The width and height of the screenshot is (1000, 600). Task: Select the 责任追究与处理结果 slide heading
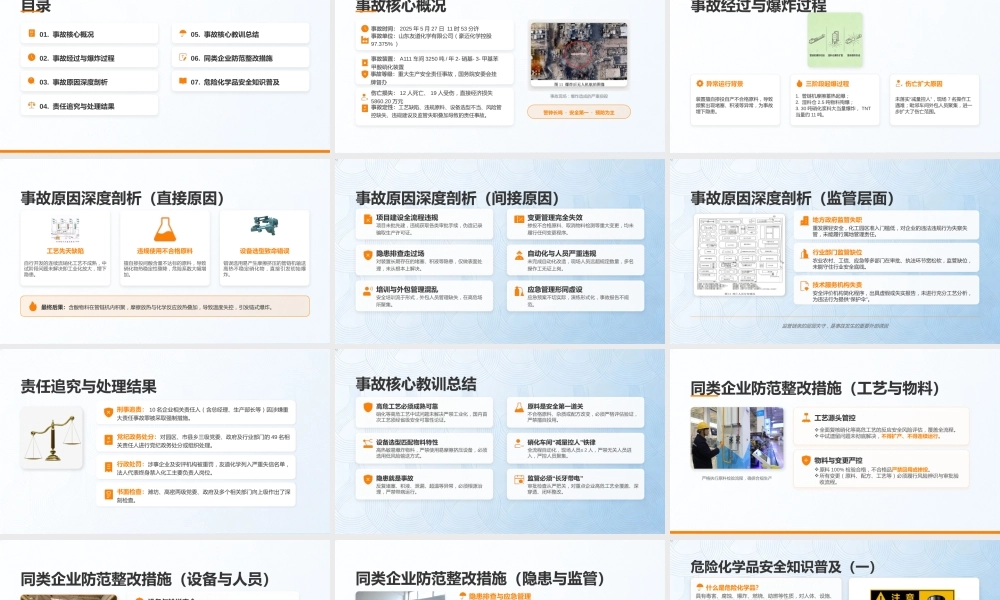(x=89, y=386)
